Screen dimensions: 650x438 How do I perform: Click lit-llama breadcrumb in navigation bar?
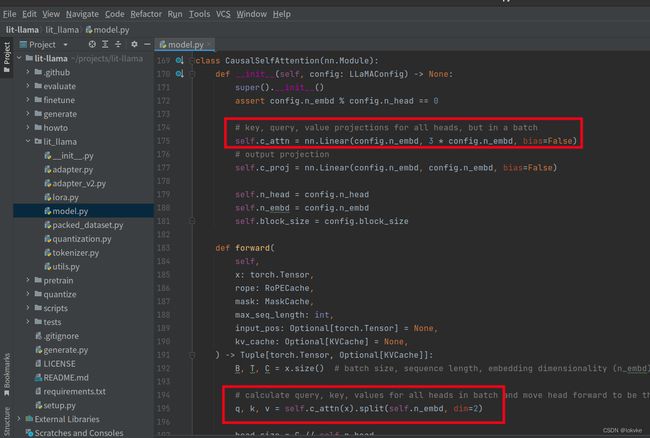point(22,30)
